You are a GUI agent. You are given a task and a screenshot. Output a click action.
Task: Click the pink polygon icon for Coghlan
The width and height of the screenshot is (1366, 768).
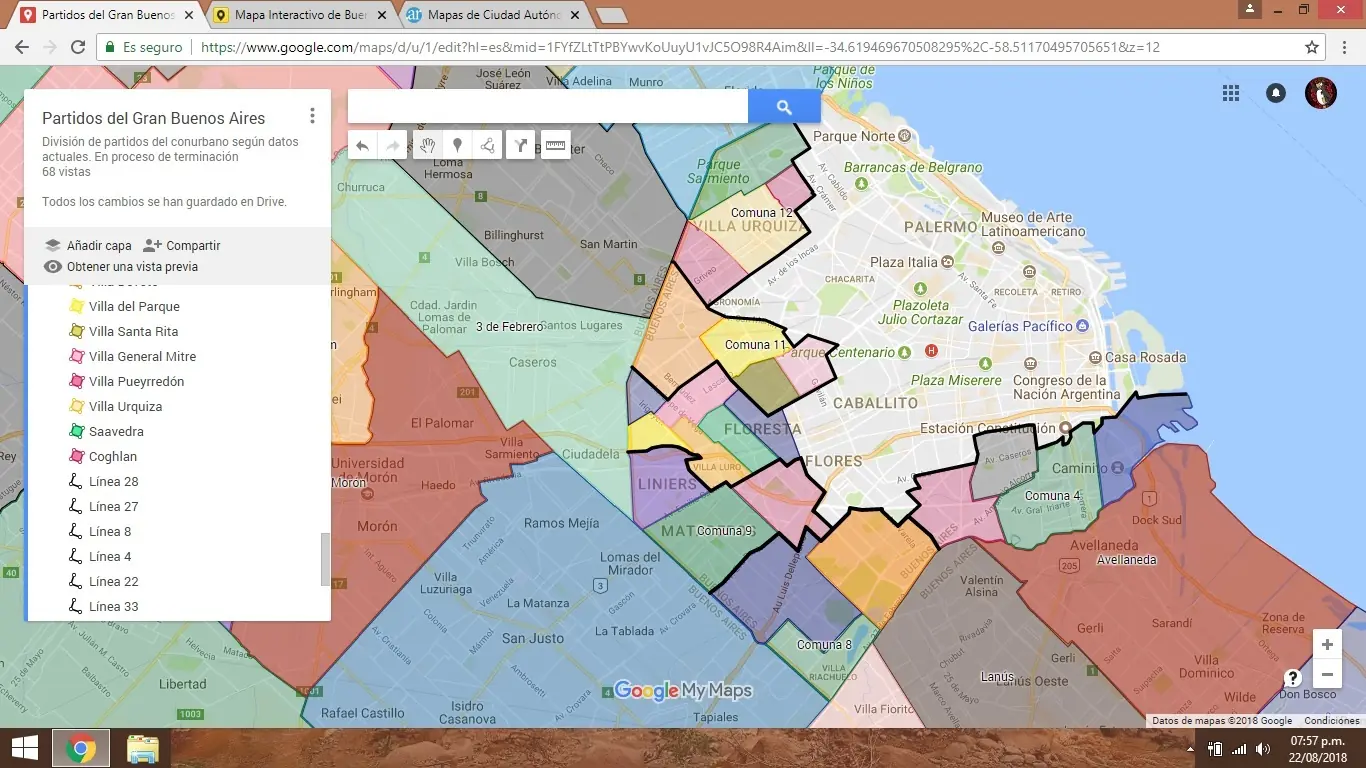tap(76, 456)
